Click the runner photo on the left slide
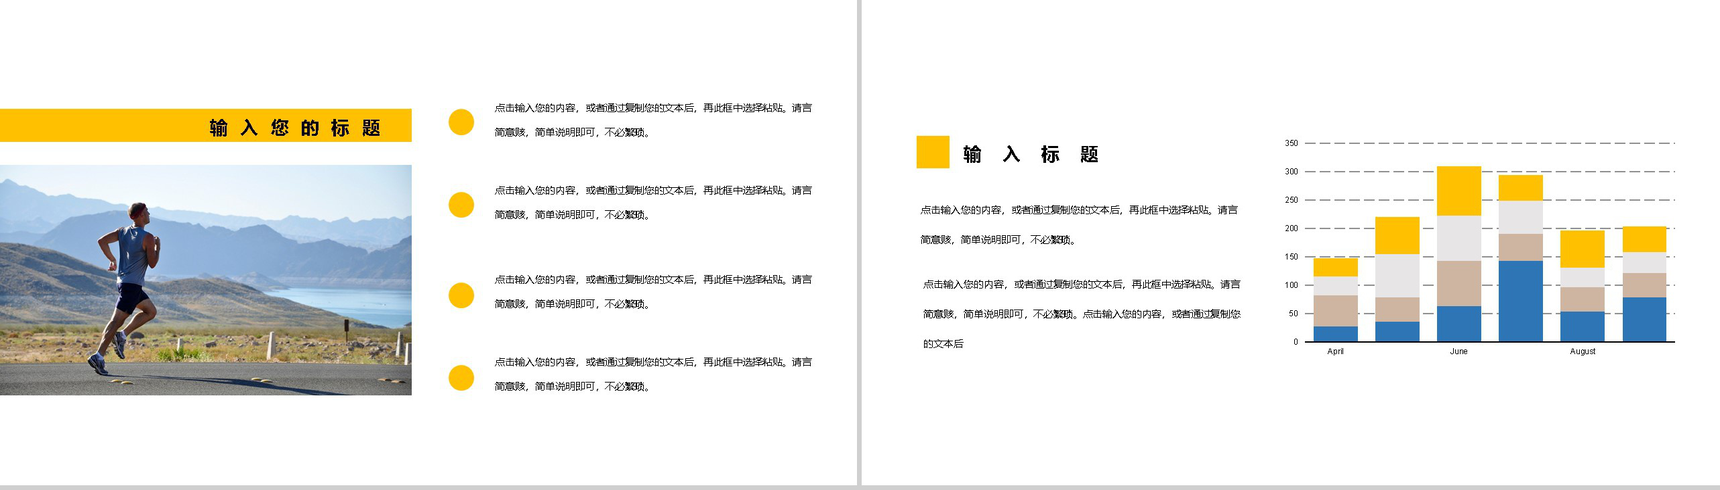 [205, 280]
